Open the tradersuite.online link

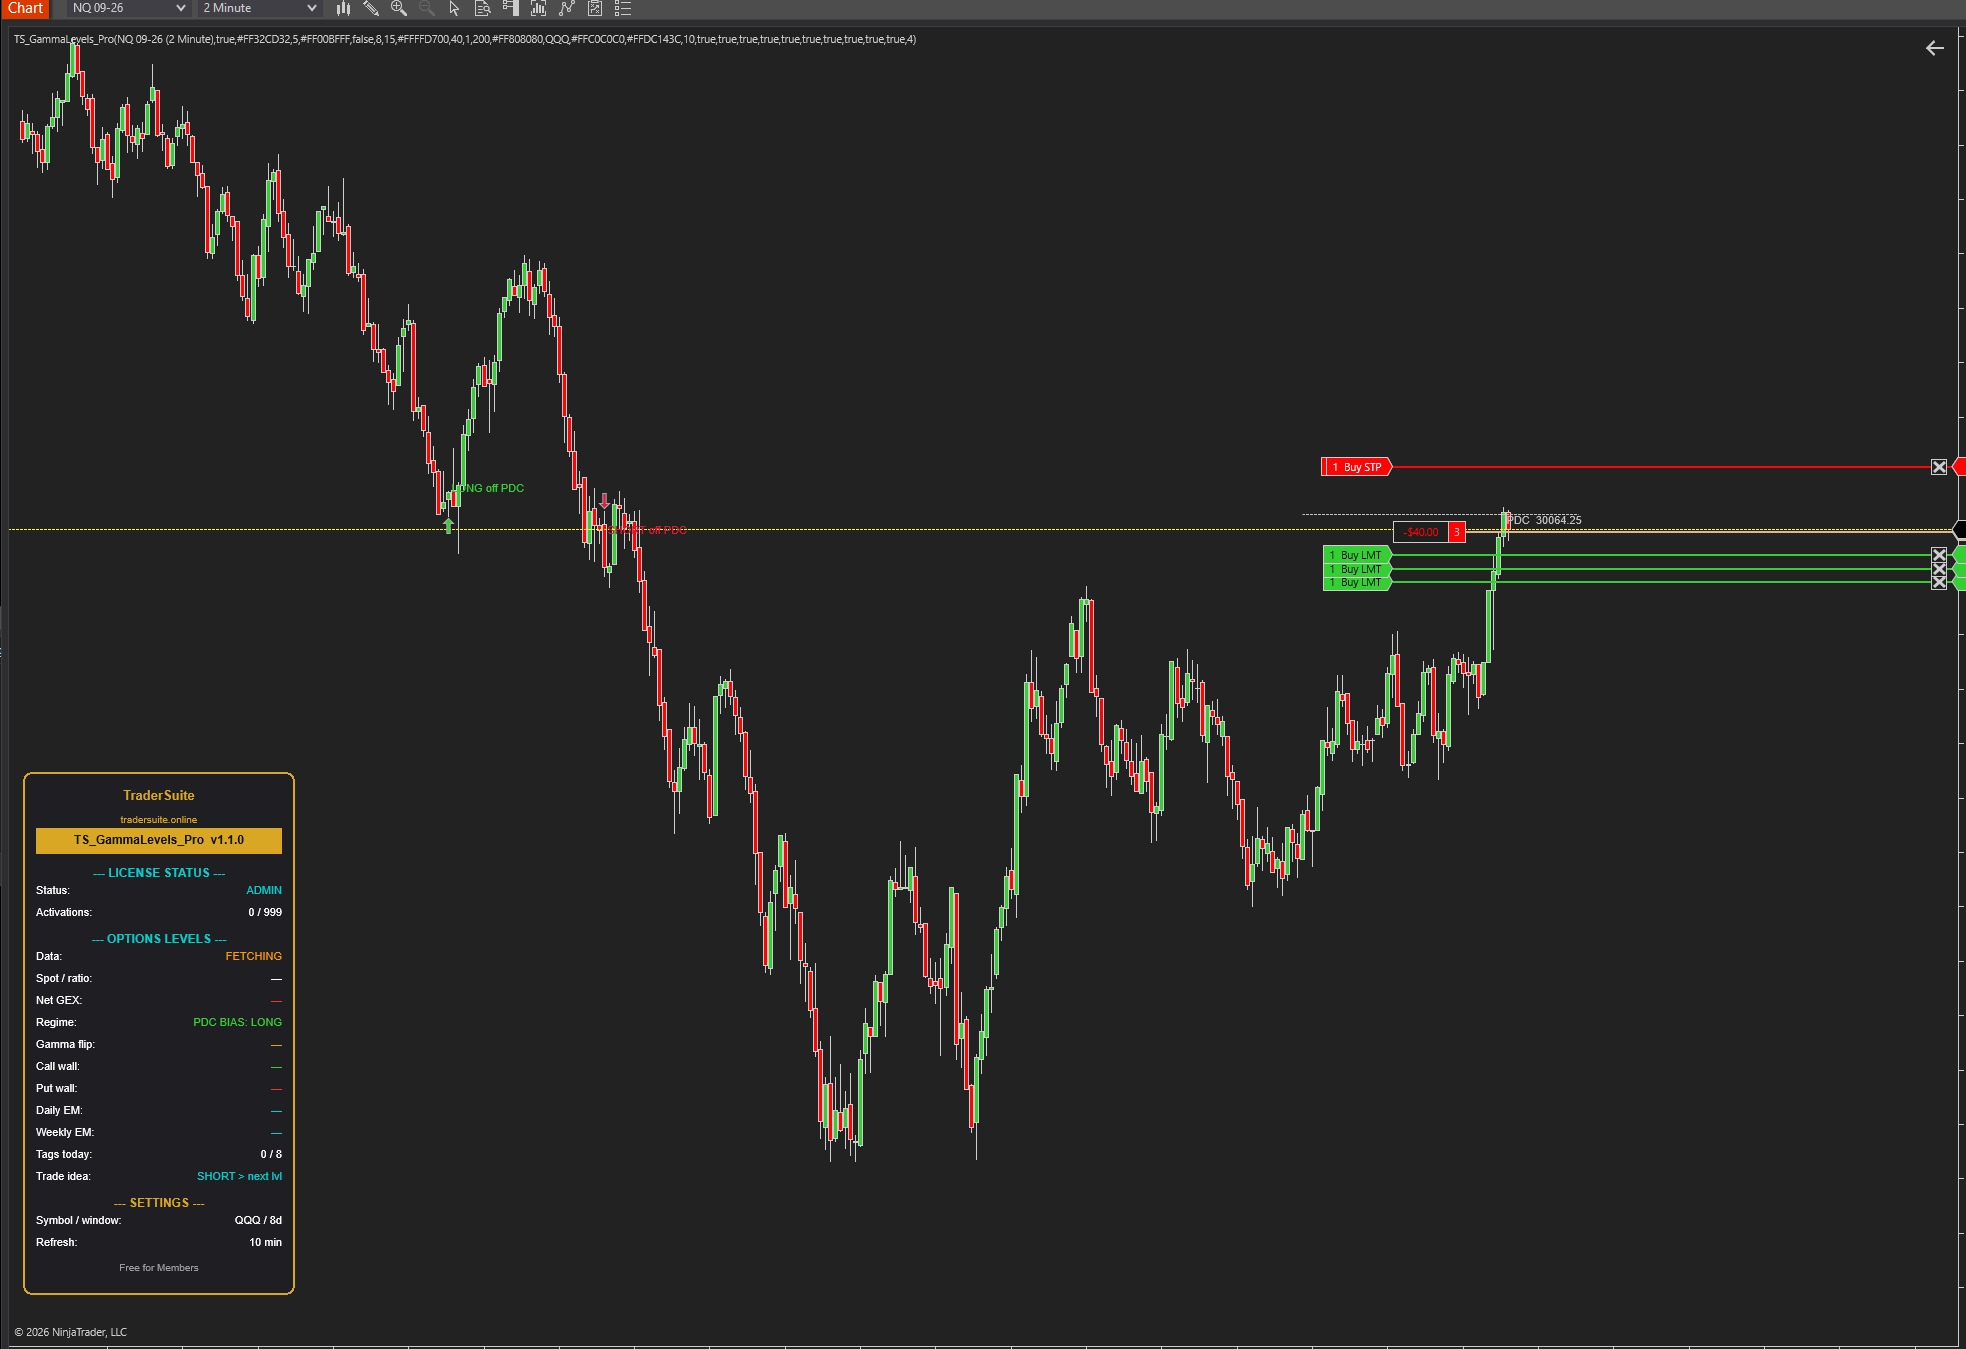tap(159, 820)
